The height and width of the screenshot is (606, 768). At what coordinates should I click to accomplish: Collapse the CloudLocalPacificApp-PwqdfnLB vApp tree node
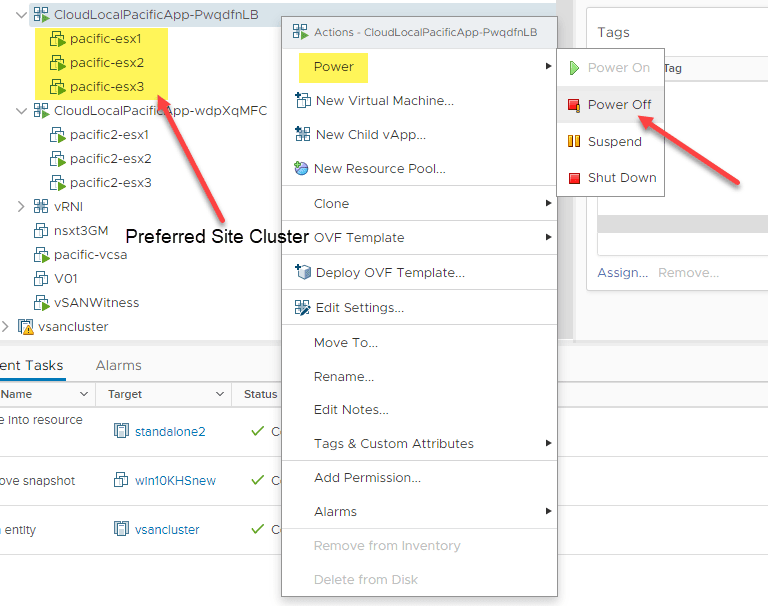click(x=22, y=15)
